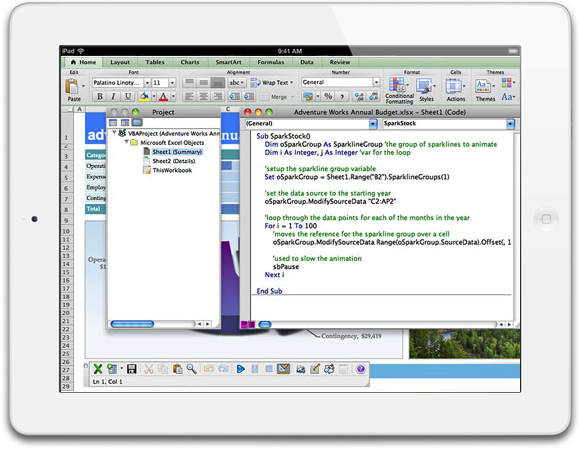Click the Find magnifier icon
The width and height of the screenshot is (580, 450).
pos(191,369)
